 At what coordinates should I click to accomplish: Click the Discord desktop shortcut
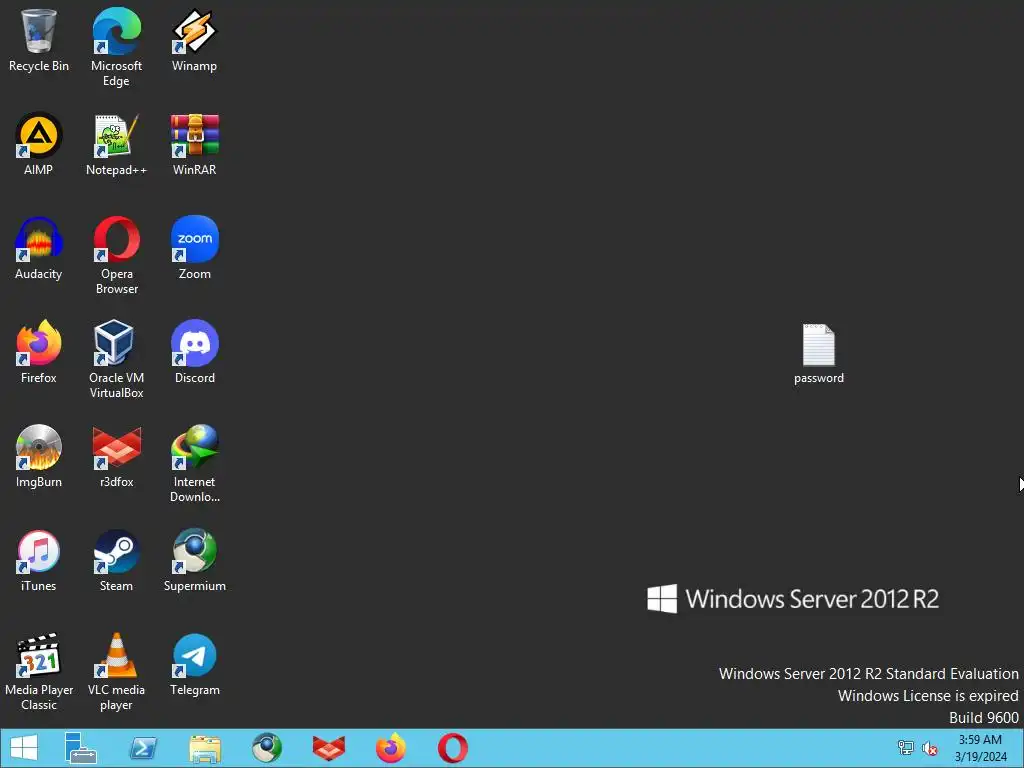coord(195,352)
